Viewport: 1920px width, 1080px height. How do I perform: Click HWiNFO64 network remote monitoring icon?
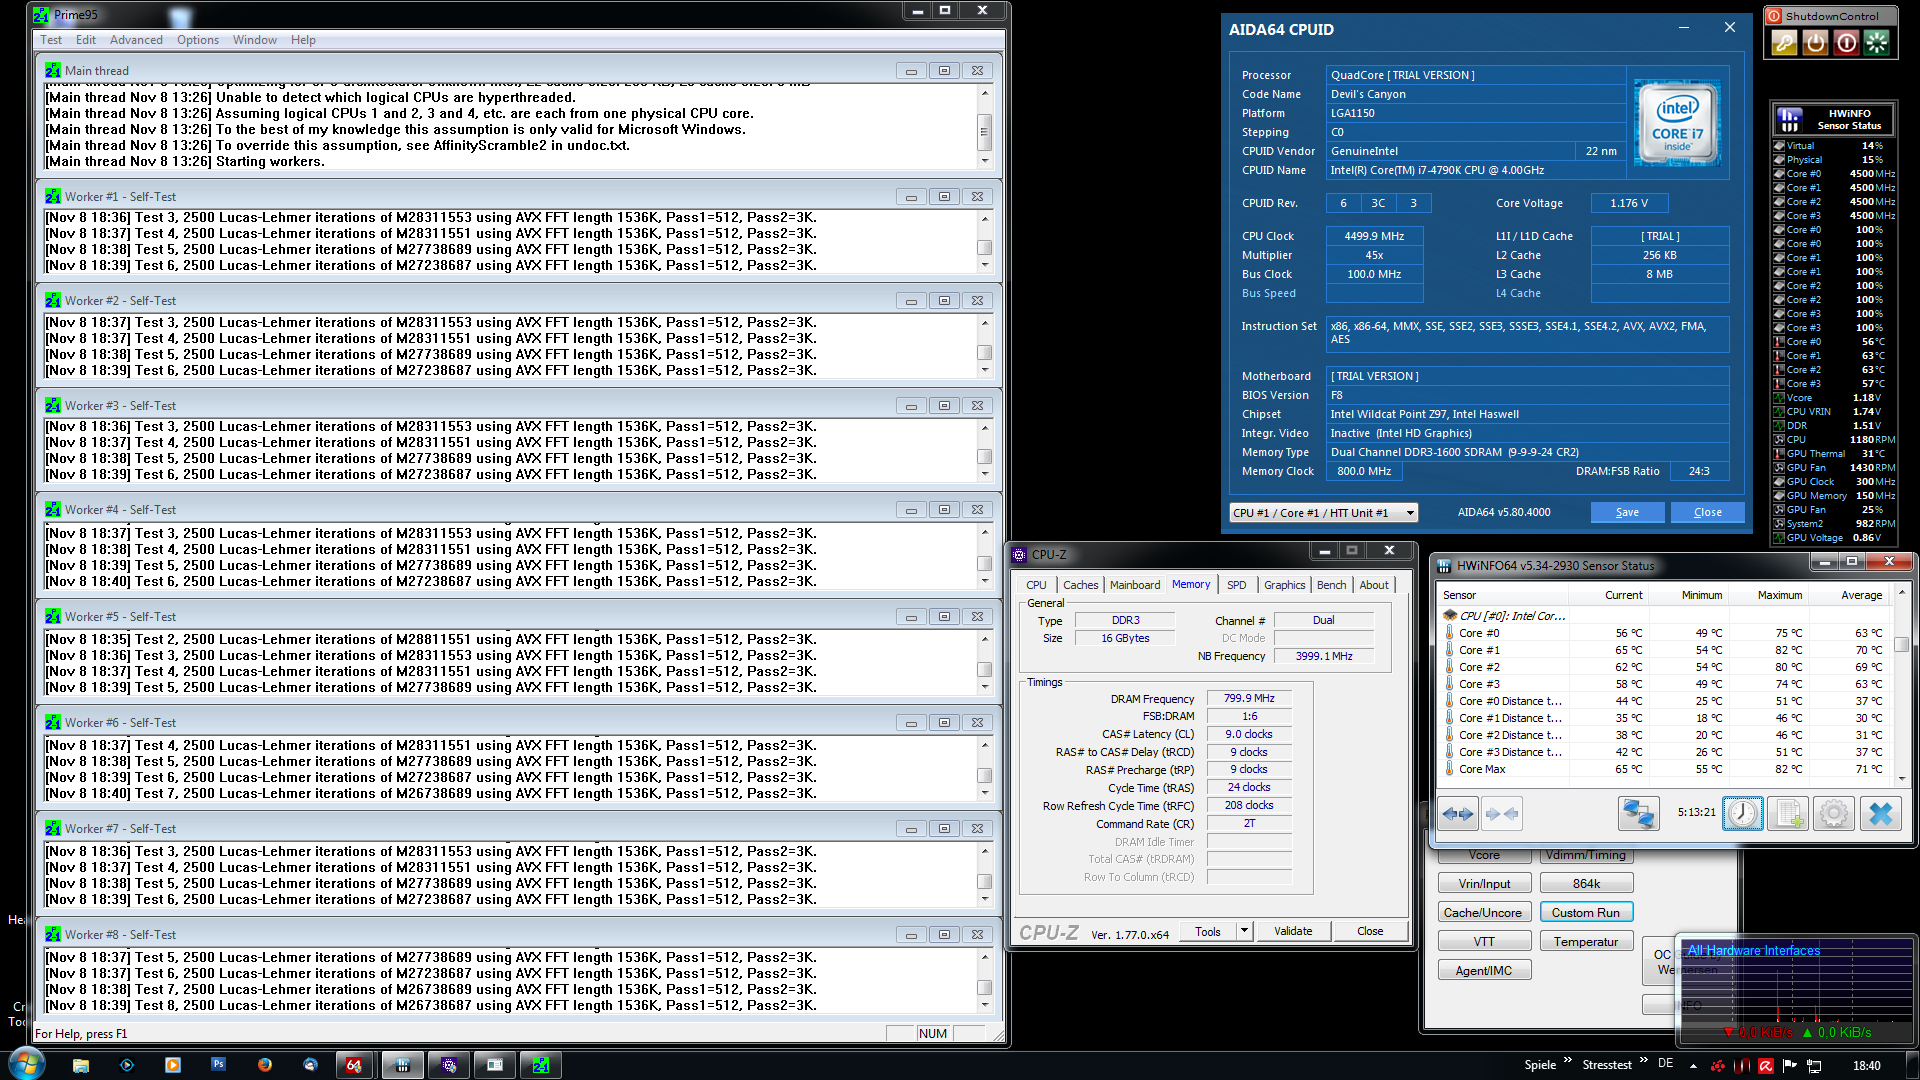(x=1638, y=813)
